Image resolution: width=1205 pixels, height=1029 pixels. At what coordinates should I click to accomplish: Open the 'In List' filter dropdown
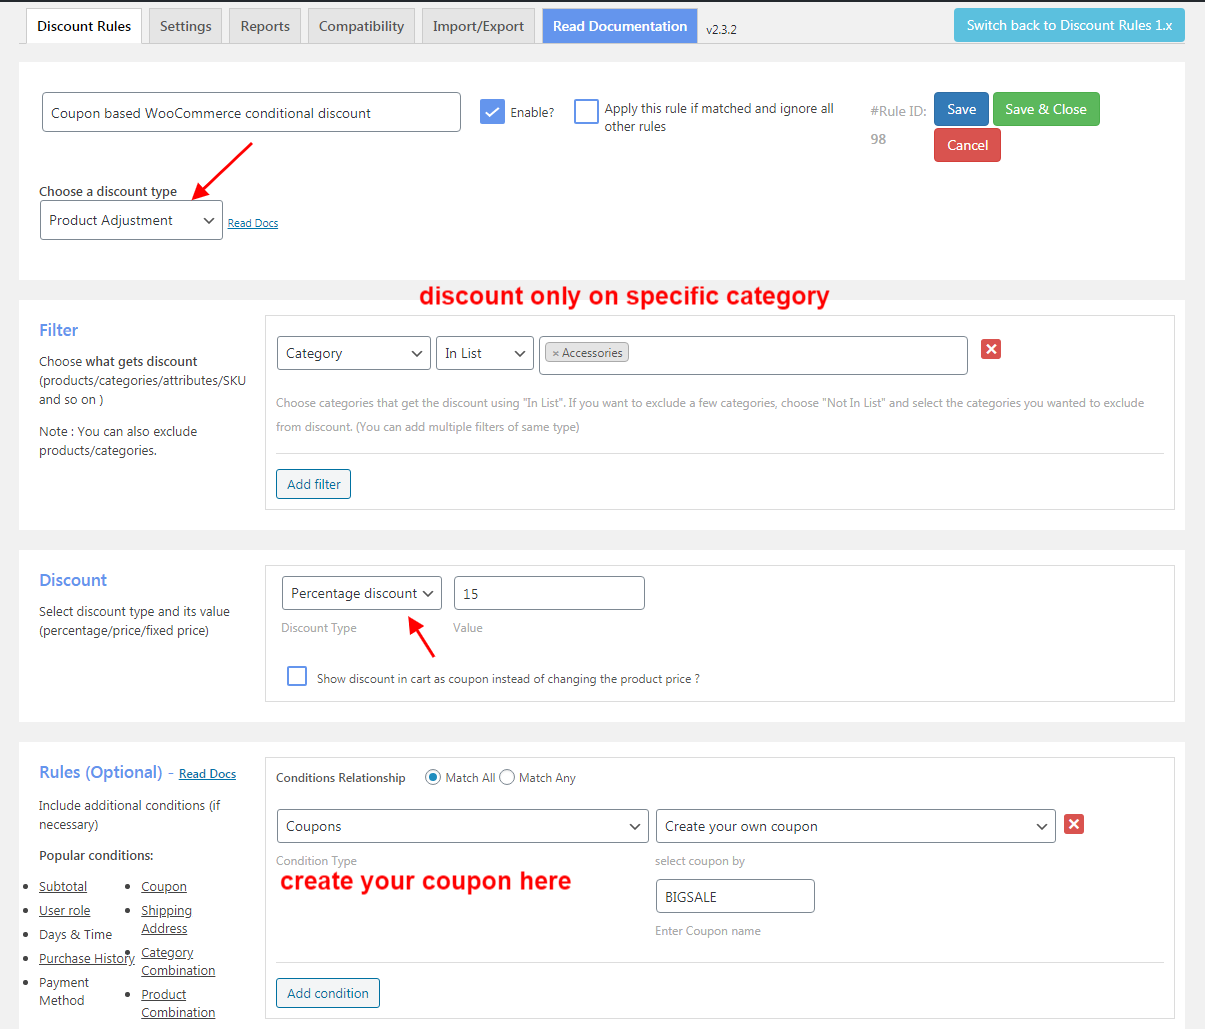tap(484, 352)
